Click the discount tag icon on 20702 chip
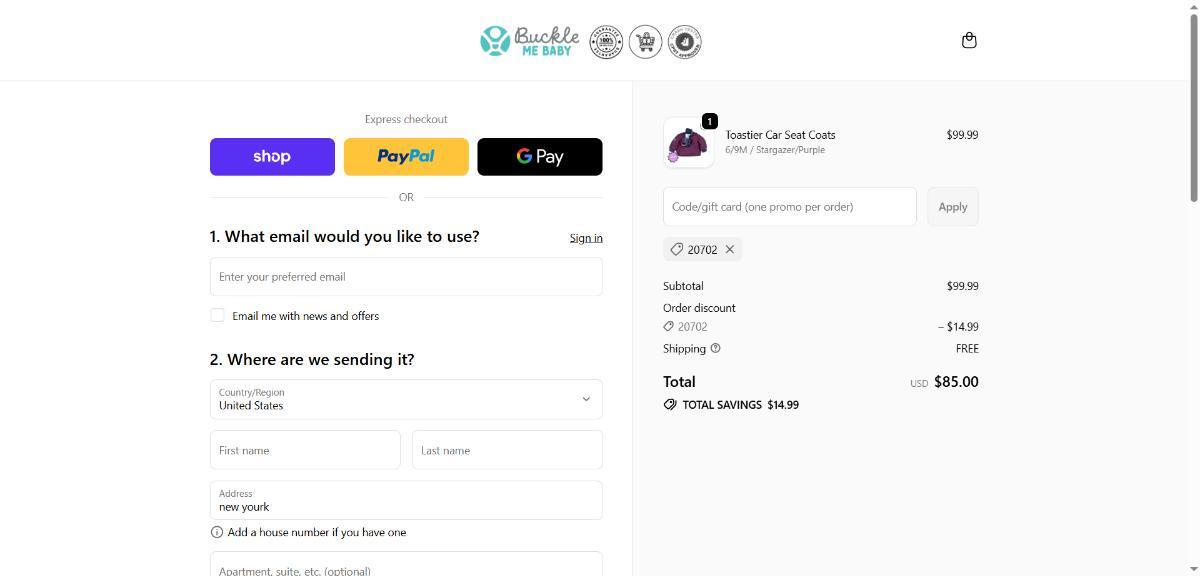Image resolution: width=1200 pixels, height=576 pixels. (x=677, y=250)
